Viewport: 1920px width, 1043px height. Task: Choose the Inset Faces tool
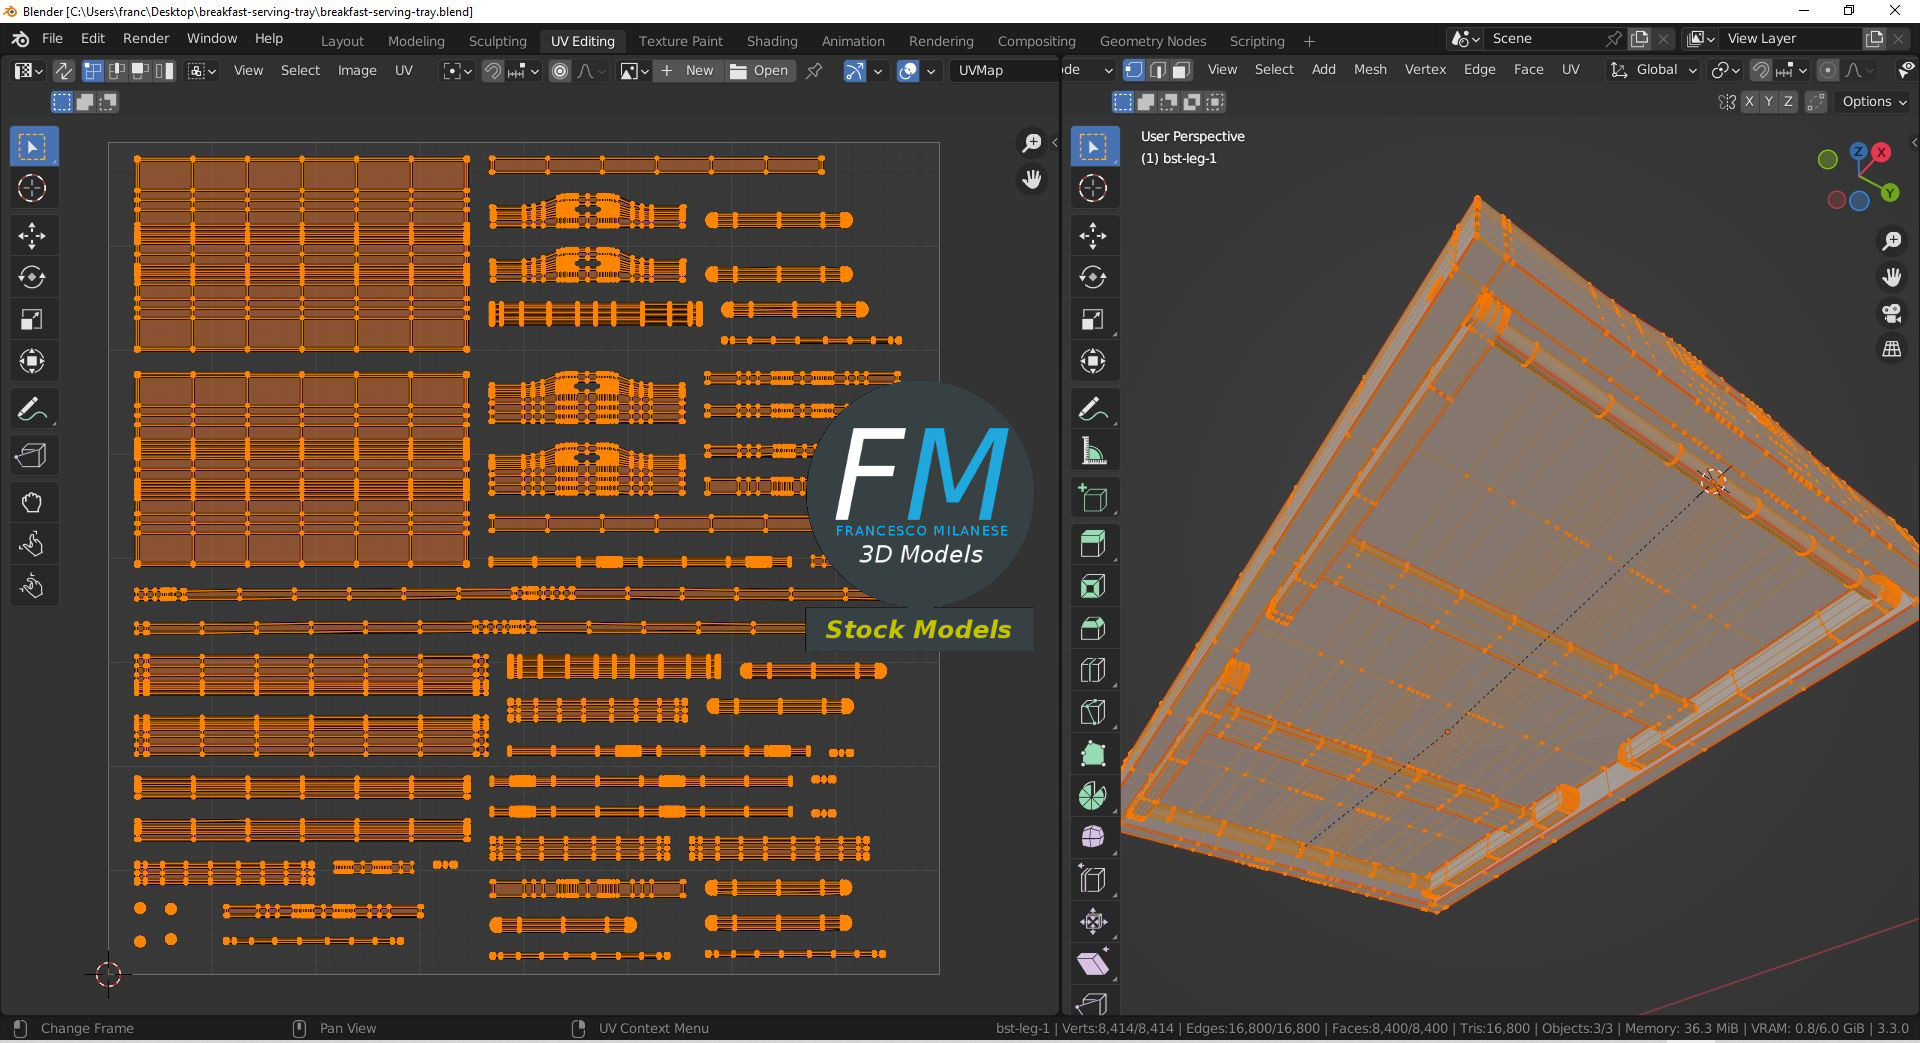1093,587
